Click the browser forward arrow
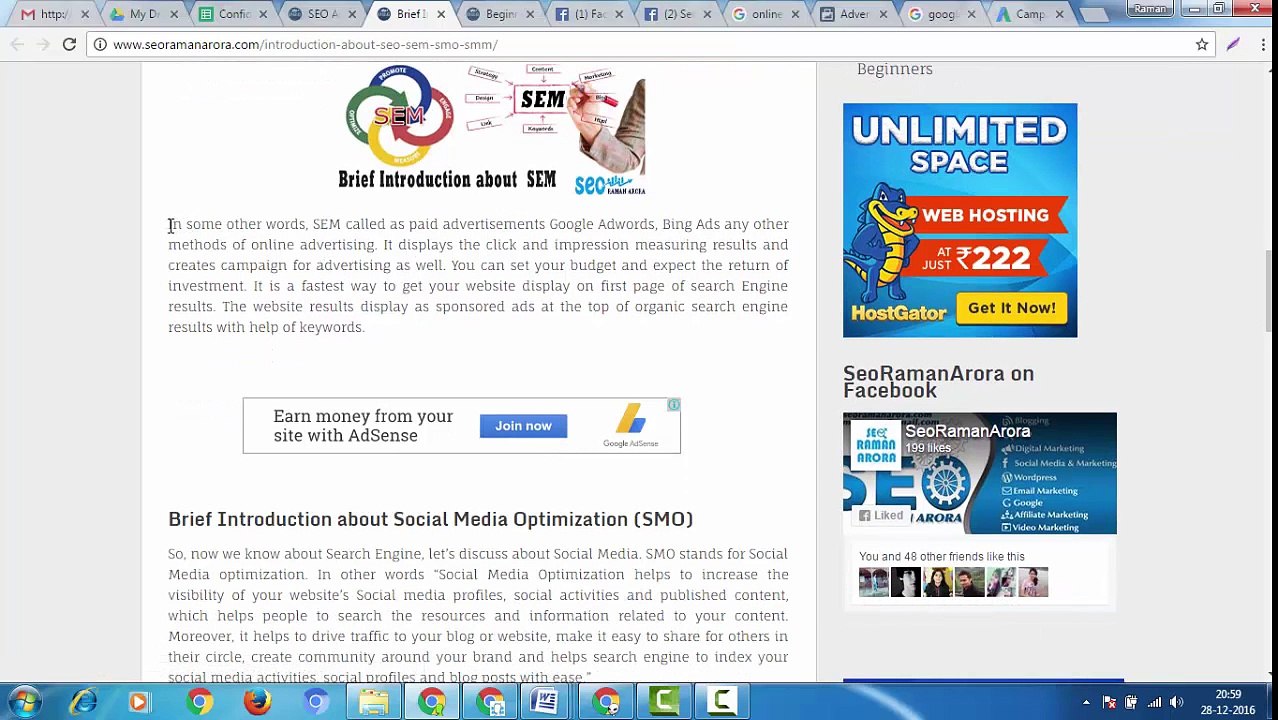 pos(43,44)
